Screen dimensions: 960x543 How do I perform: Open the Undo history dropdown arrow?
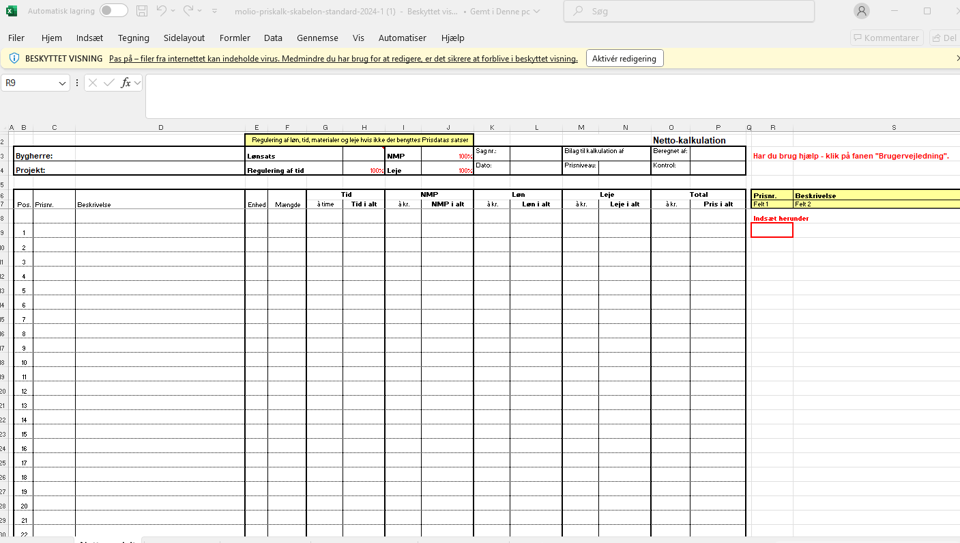[174, 11]
